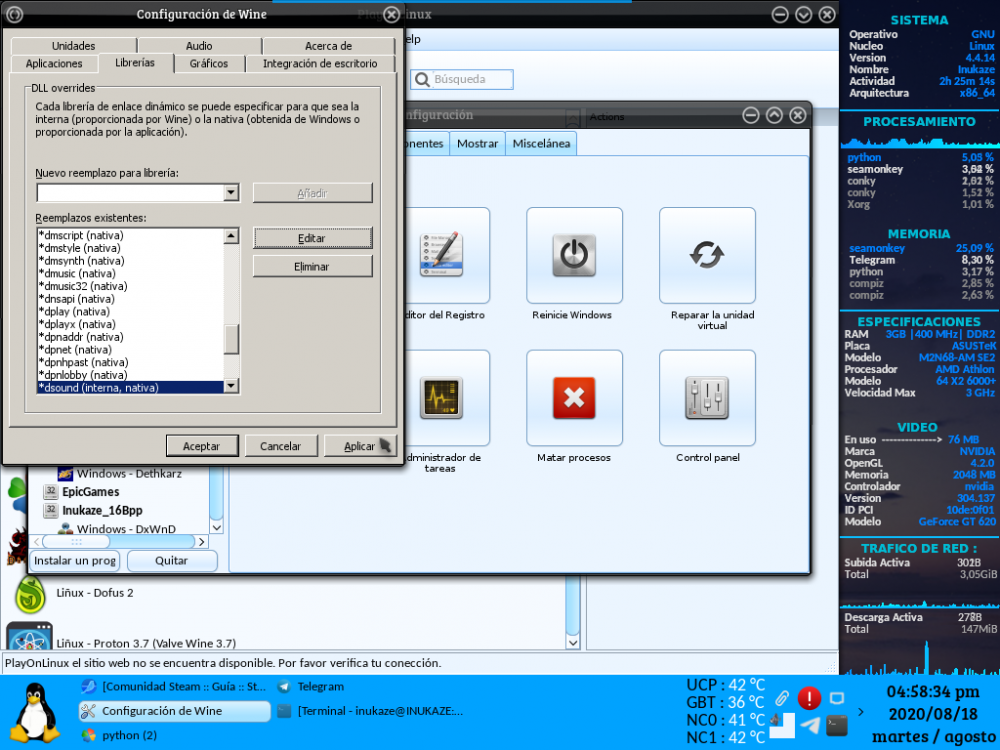
Task: Switch to the Gráficos tab
Action: coord(209,63)
